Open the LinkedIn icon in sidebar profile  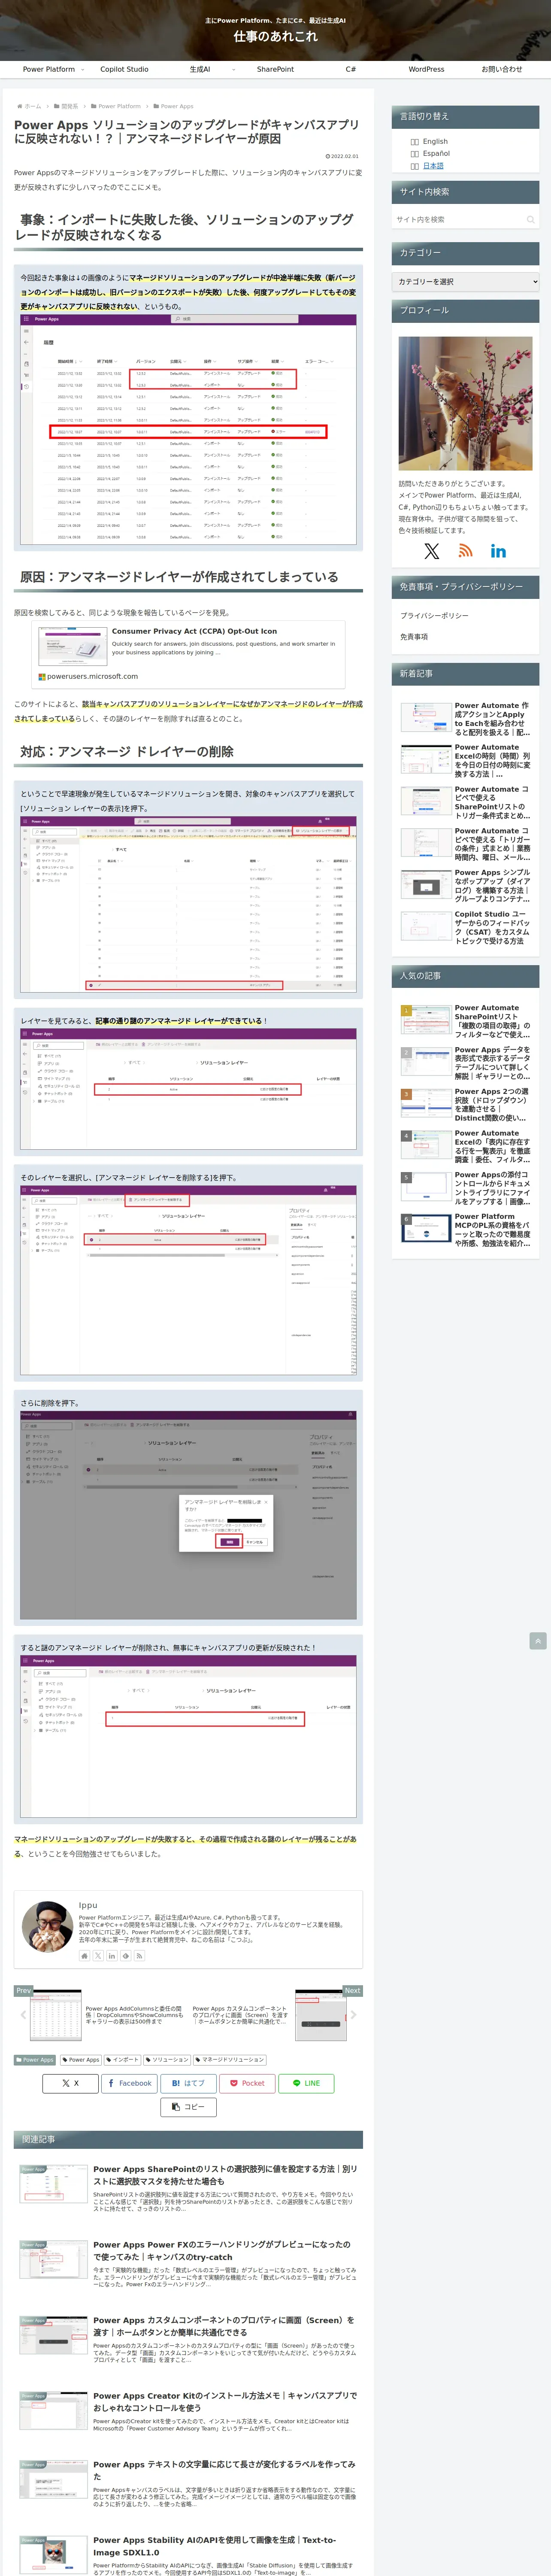point(498,551)
